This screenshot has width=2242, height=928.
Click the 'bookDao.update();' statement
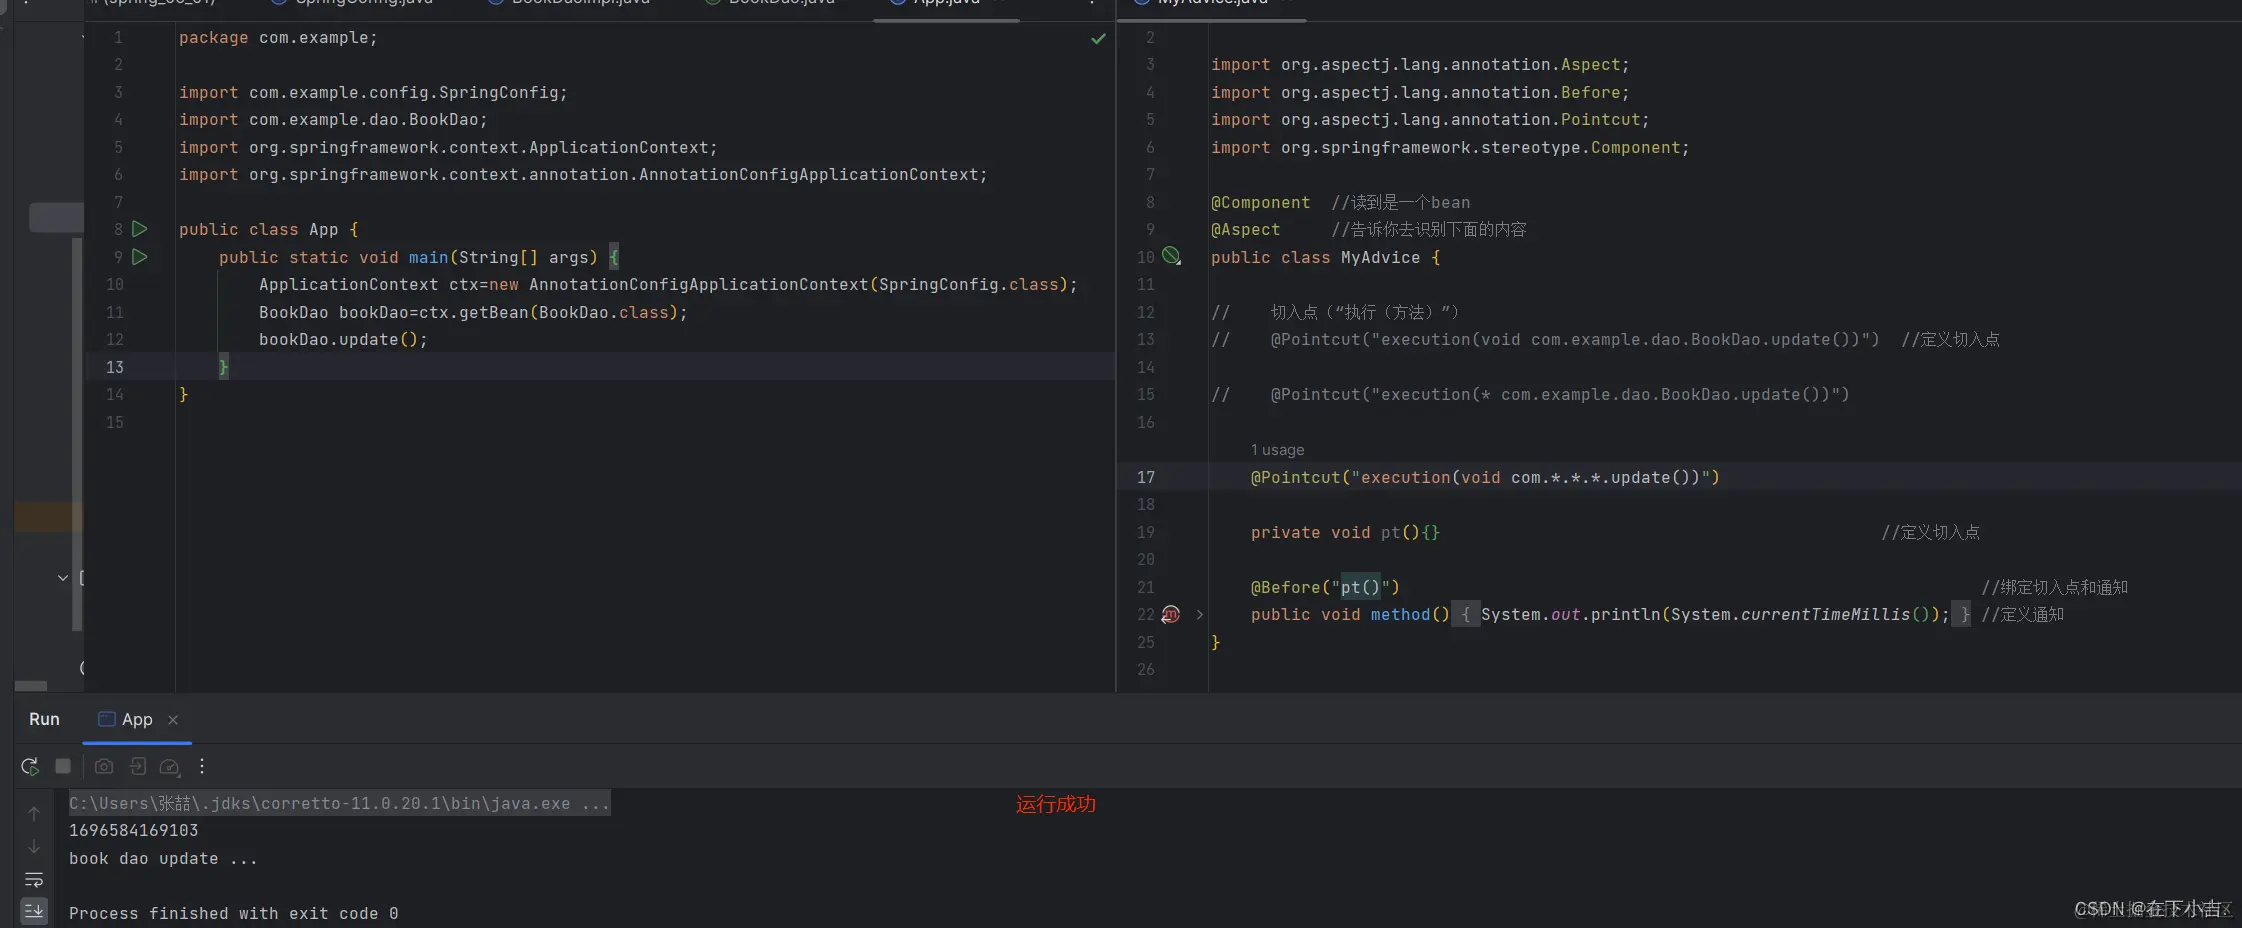(343, 340)
